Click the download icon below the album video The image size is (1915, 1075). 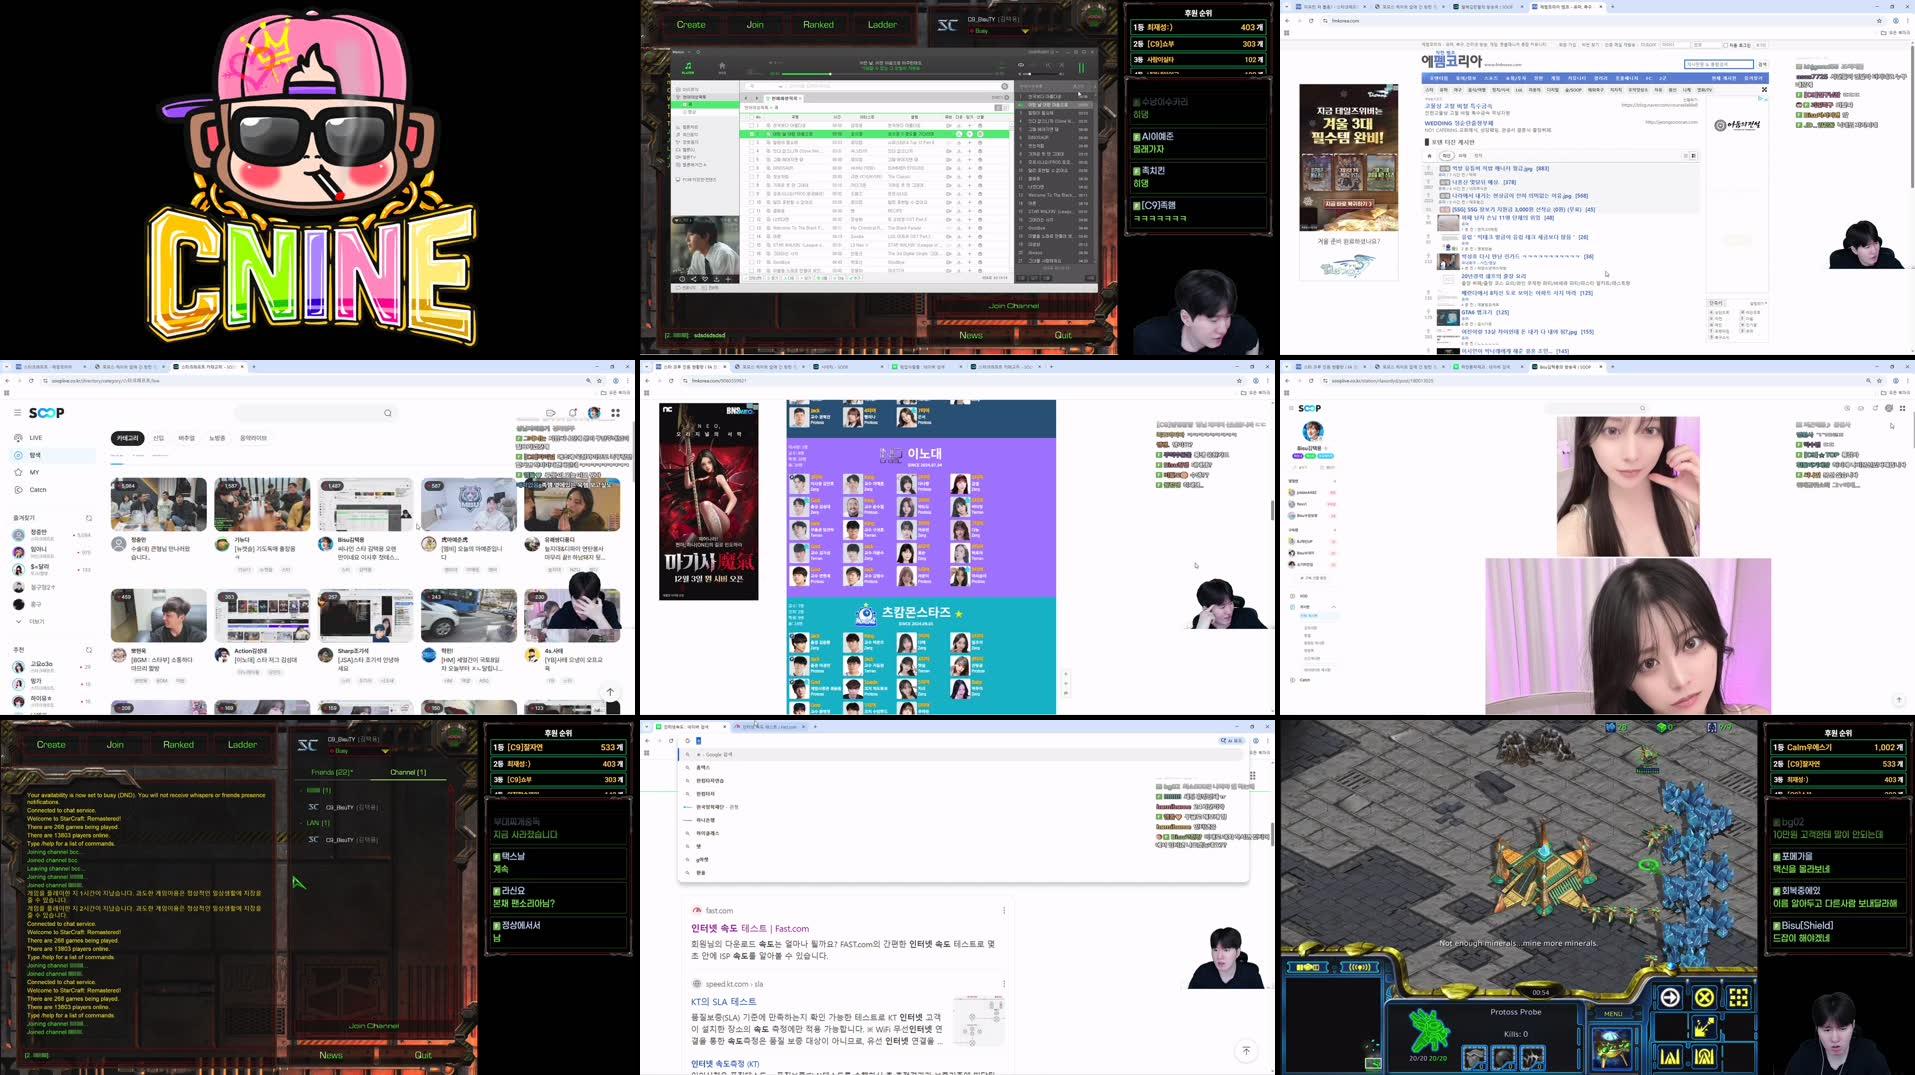716,279
